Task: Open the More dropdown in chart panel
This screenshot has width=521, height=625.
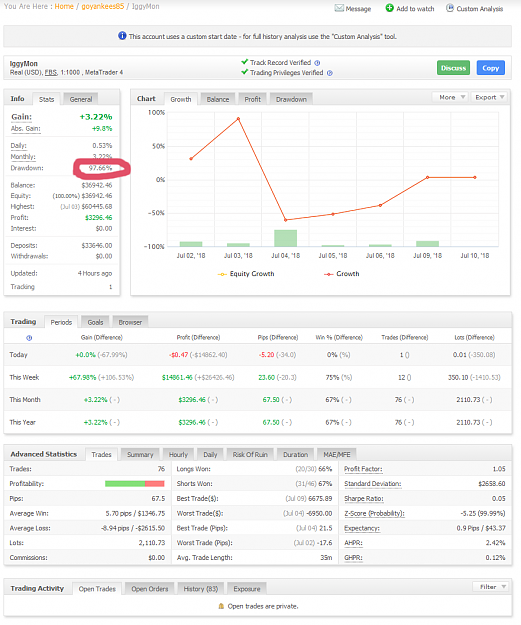Action: (x=450, y=97)
